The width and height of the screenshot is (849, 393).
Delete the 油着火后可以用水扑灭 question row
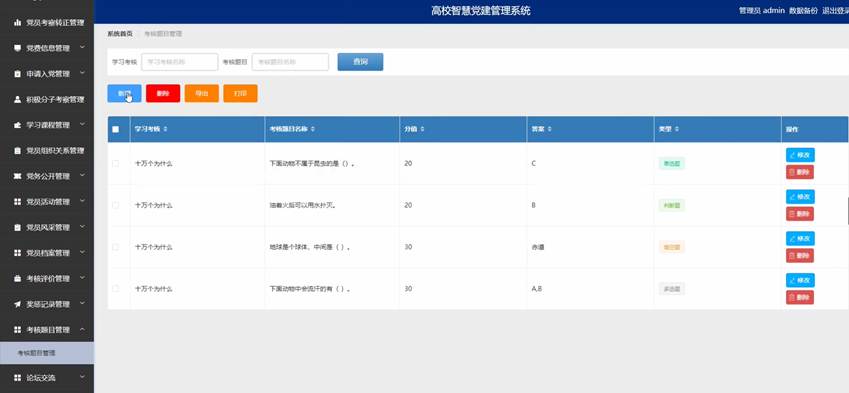pyautogui.click(x=800, y=214)
